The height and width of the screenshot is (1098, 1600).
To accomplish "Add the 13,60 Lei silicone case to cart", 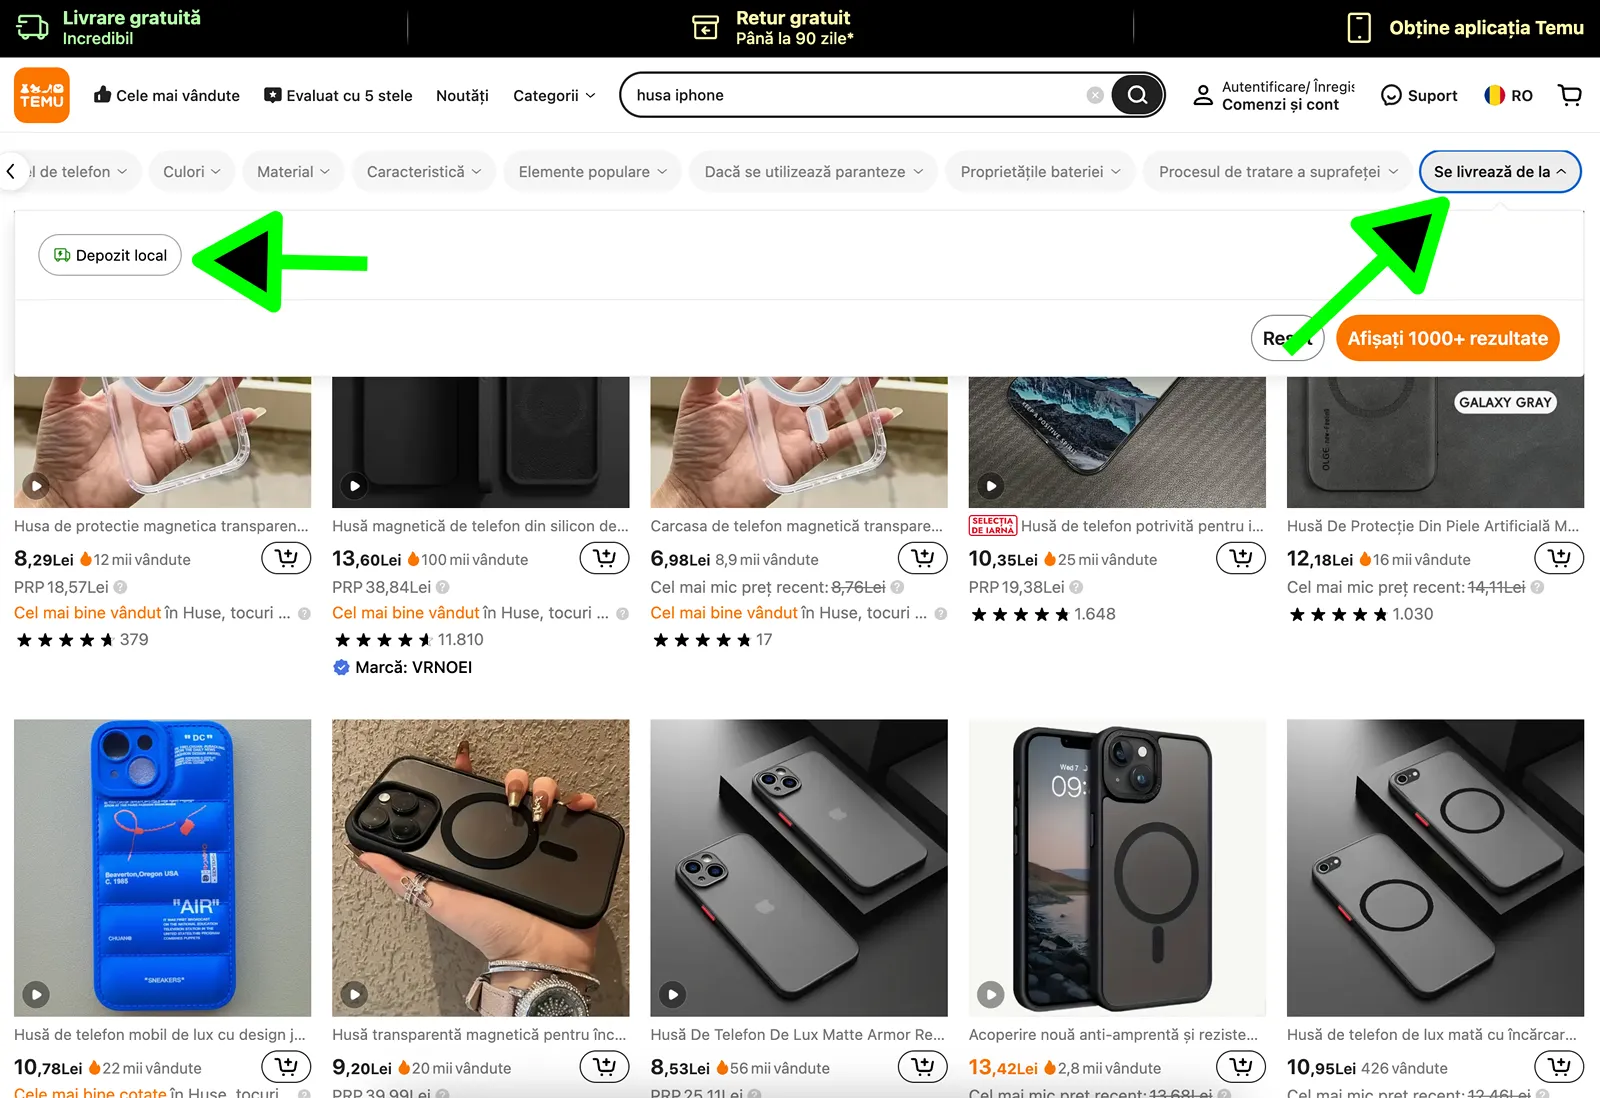I will 604,558.
